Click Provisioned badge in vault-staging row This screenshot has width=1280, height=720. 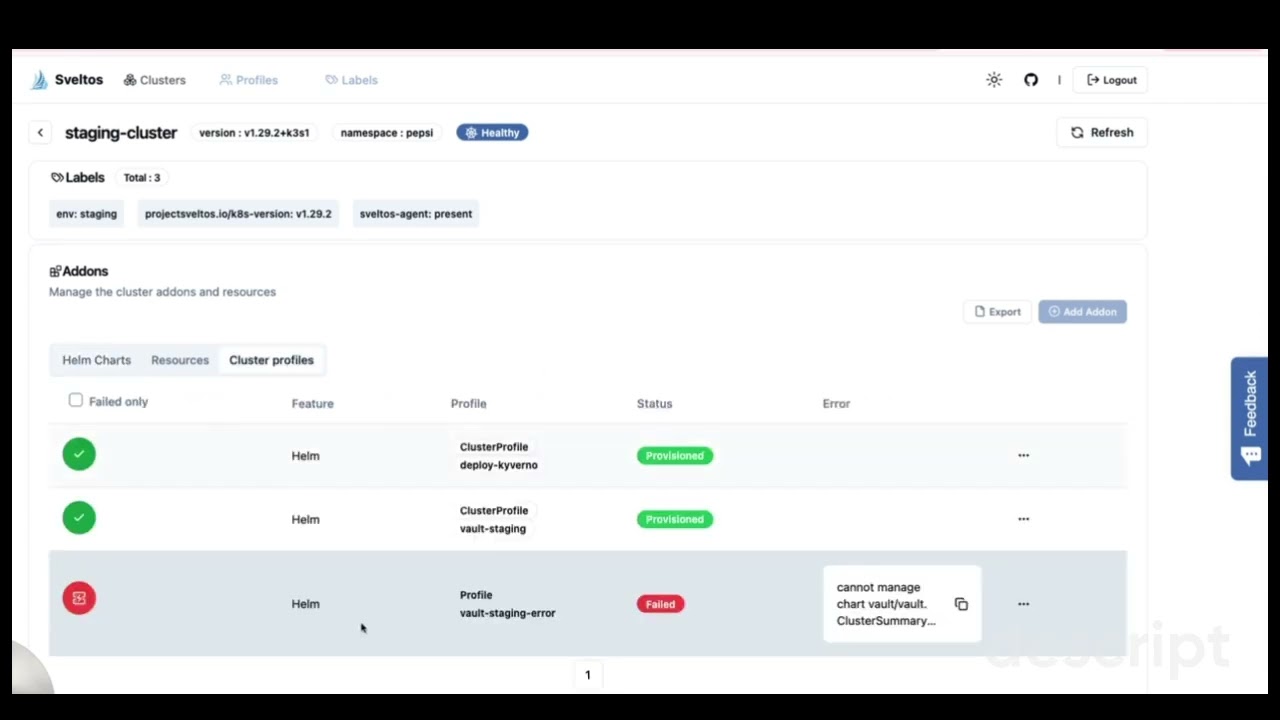[675, 519]
